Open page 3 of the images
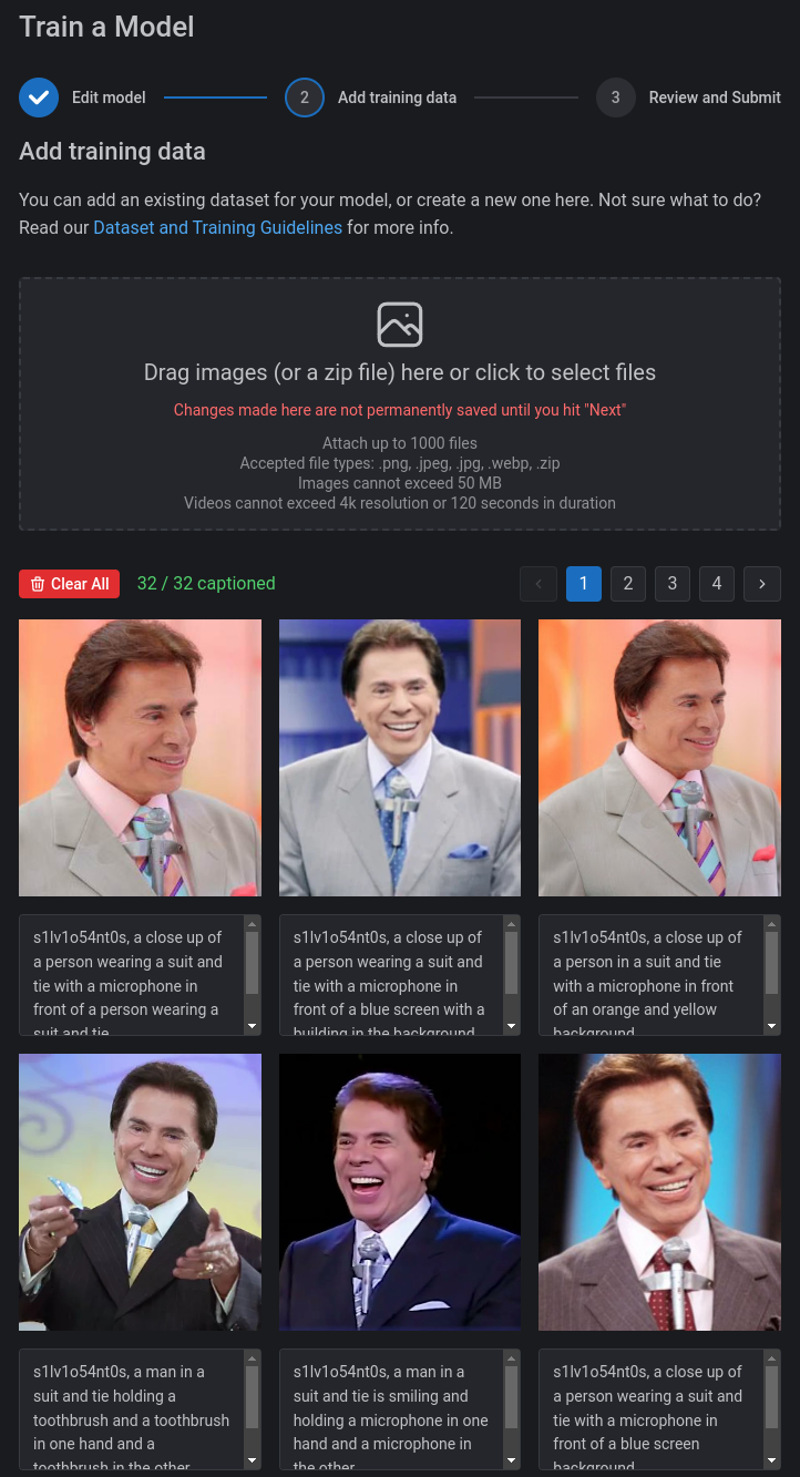Image resolution: width=800 pixels, height=1477 pixels. pos(672,584)
